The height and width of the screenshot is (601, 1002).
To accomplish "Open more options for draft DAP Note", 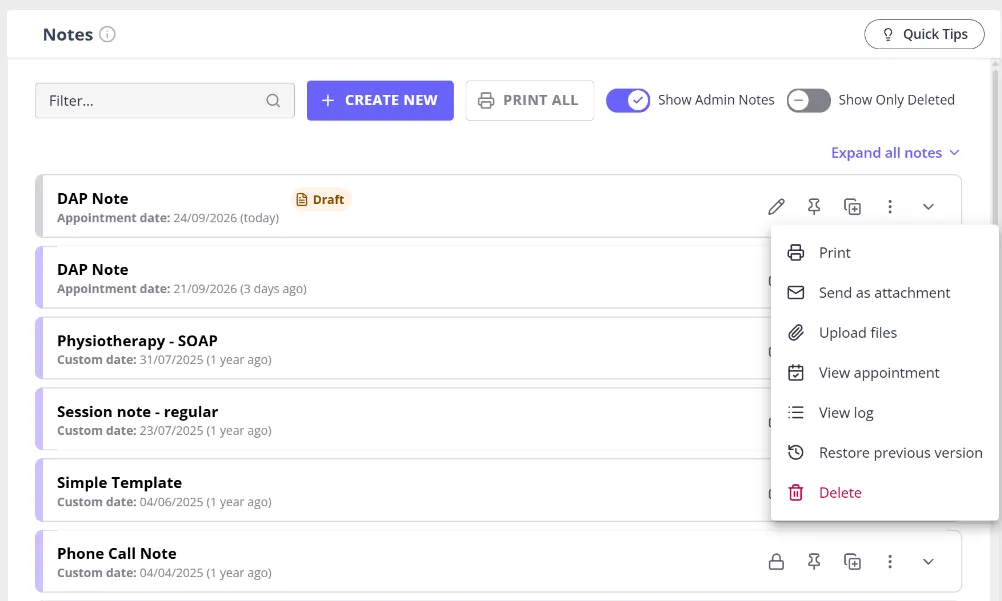I will point(890,207).
